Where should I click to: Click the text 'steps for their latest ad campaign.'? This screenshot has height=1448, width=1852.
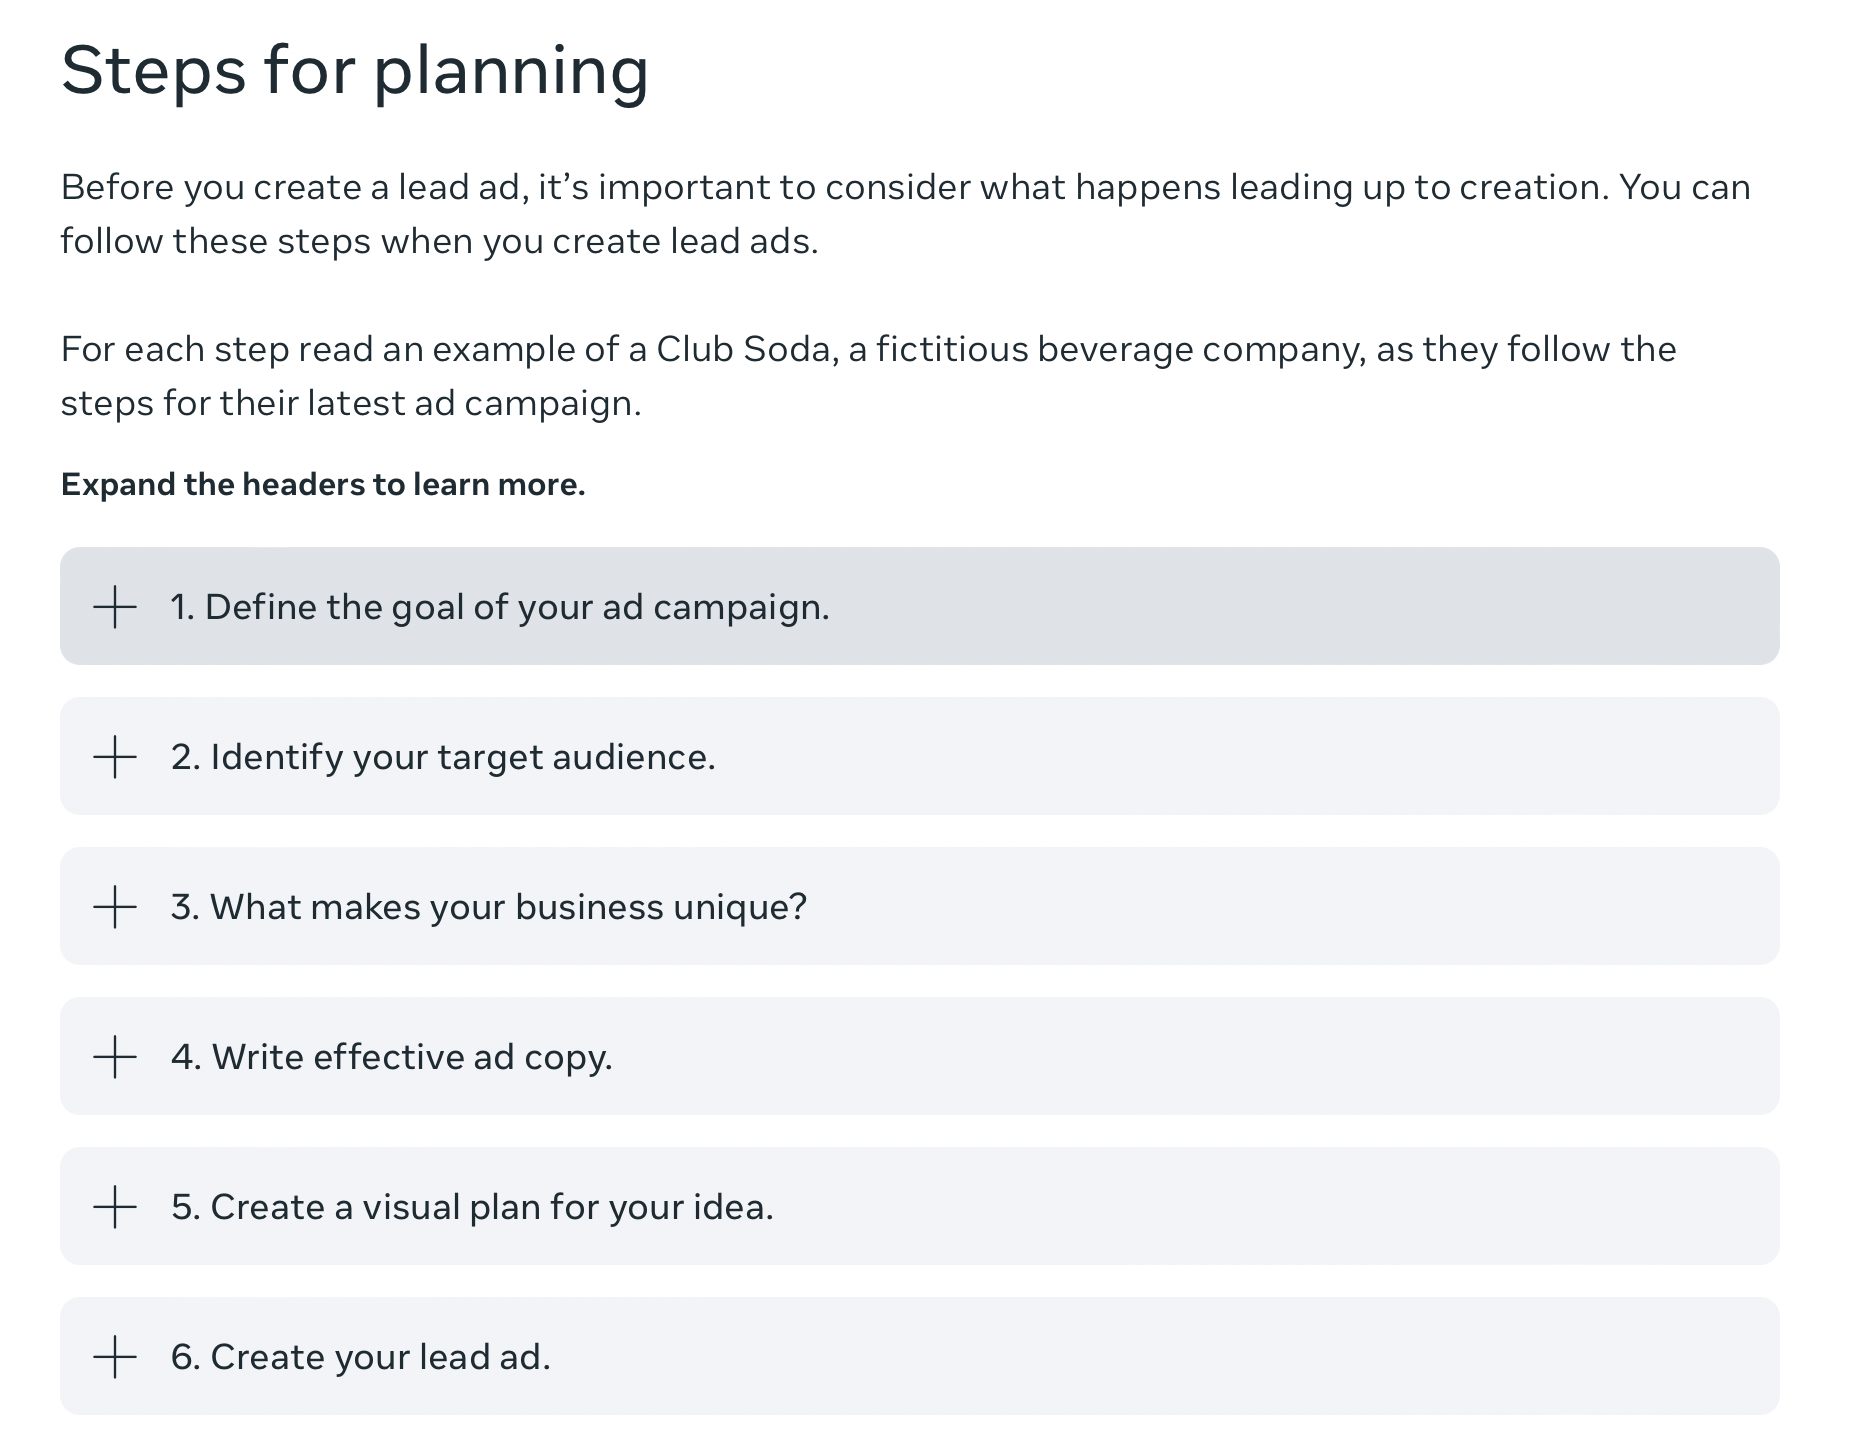pyautogui.click(x=351, y=404)
